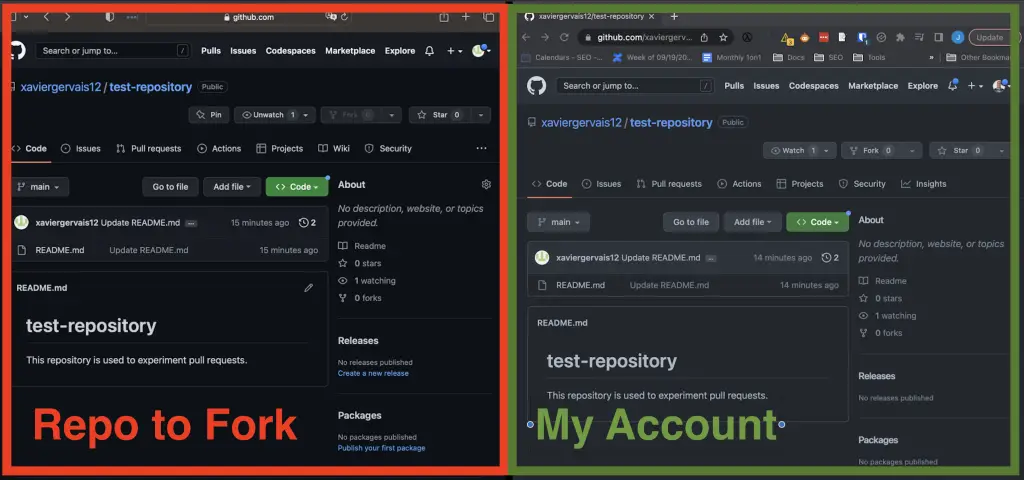Screen dimensions: 1024x480
Task: Expand Star list dropdown in left window
Action: pyautogui.click(x=481, y=115)
